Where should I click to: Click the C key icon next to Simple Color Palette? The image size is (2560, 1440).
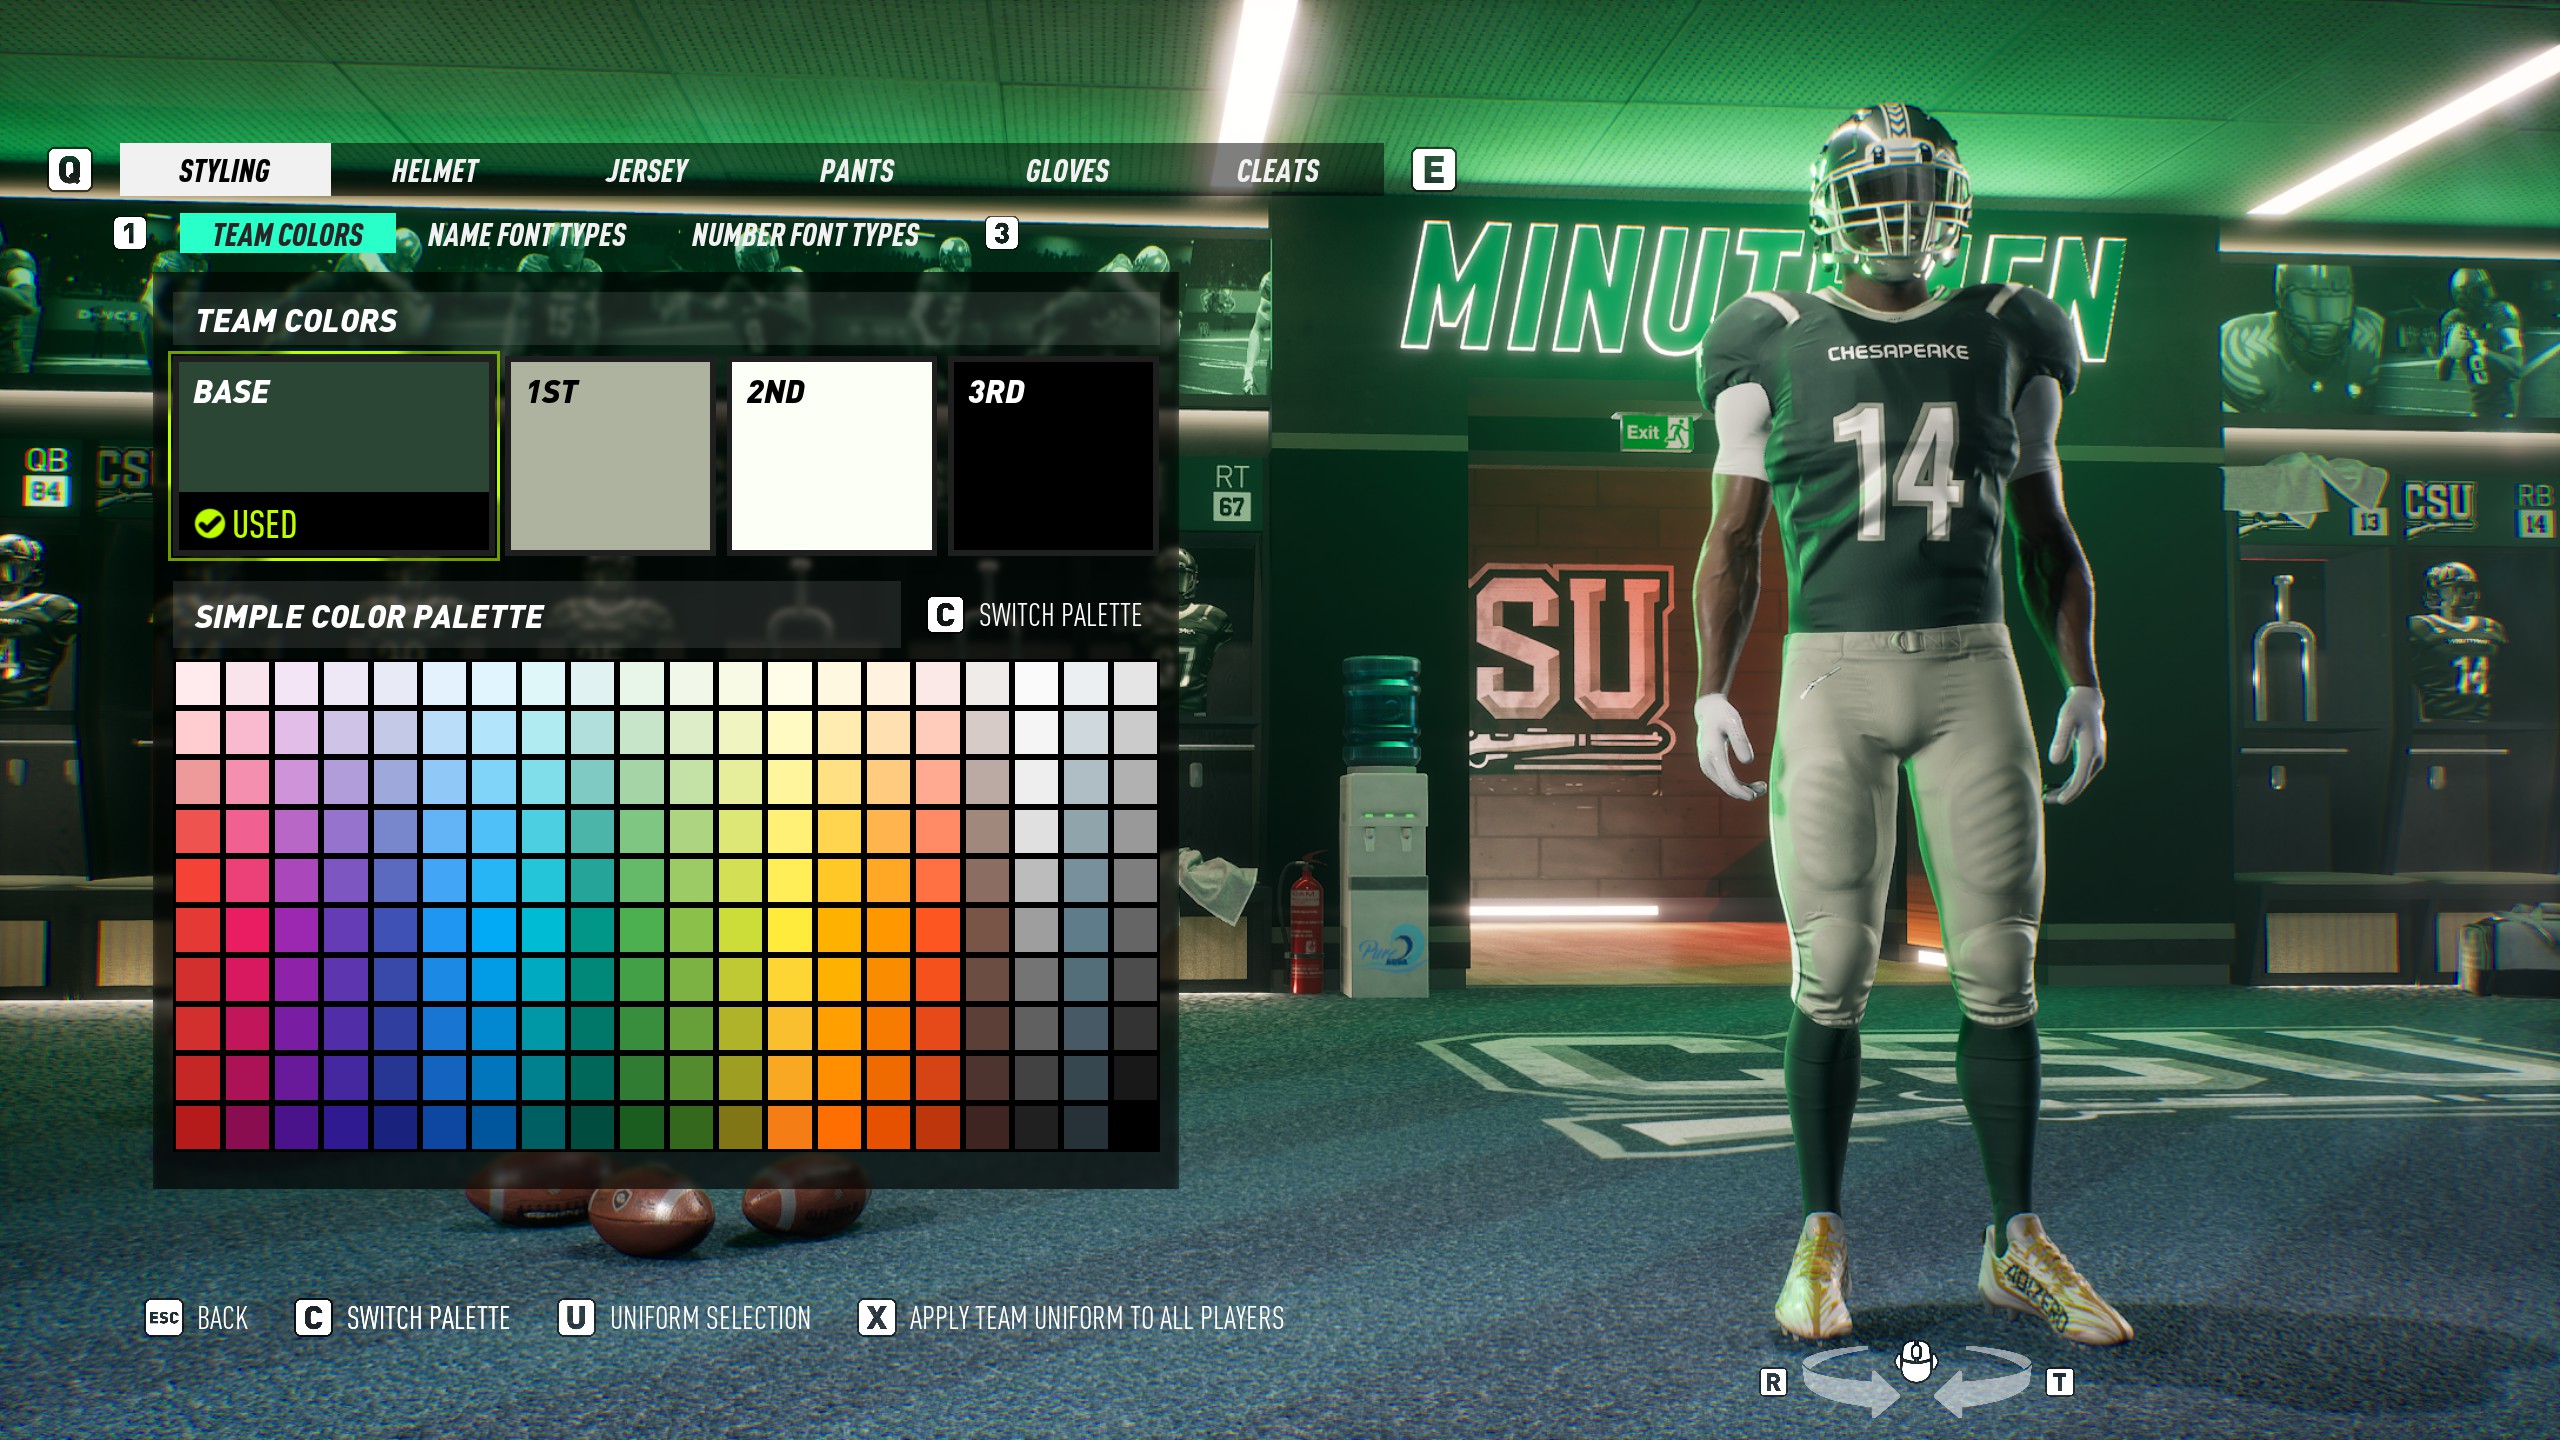pos(945,615)
